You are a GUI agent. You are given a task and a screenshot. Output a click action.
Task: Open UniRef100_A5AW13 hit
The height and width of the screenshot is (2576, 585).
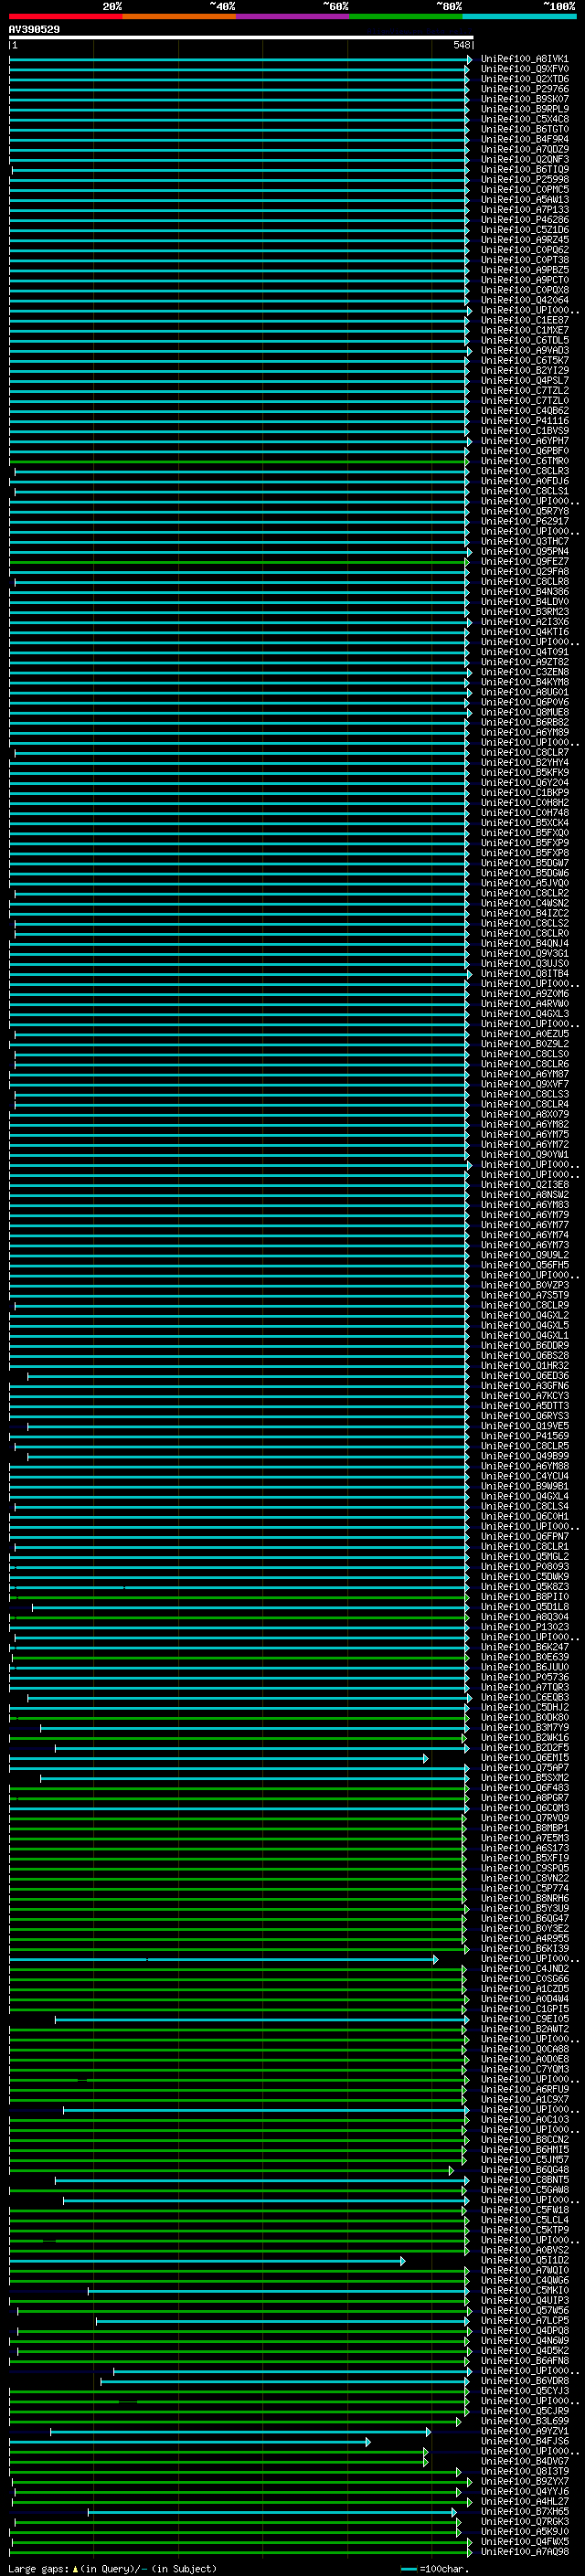tap(524, 199)
